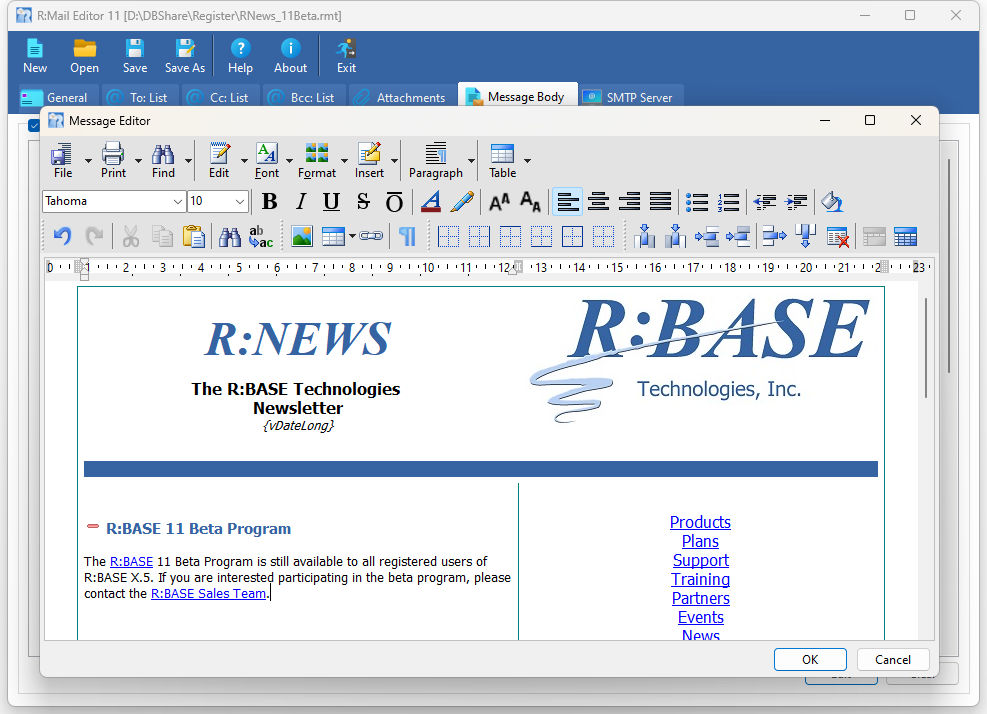Decrease font size with shrink font icon
Screen dimensions: 987x714
pyautogui.click(x=530, y=201)
